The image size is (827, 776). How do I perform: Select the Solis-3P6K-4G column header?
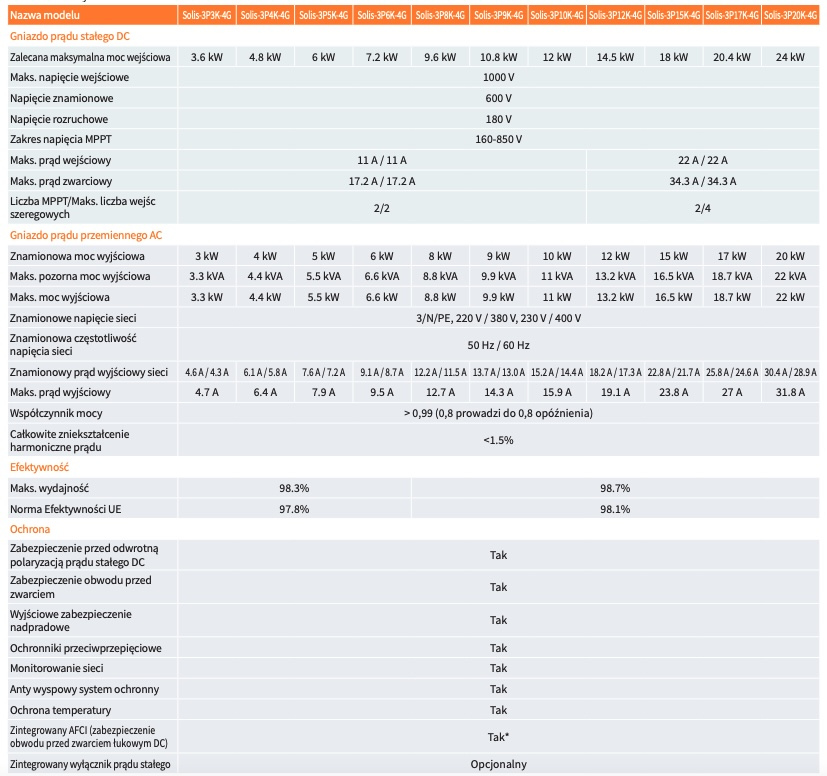point(382,15)
